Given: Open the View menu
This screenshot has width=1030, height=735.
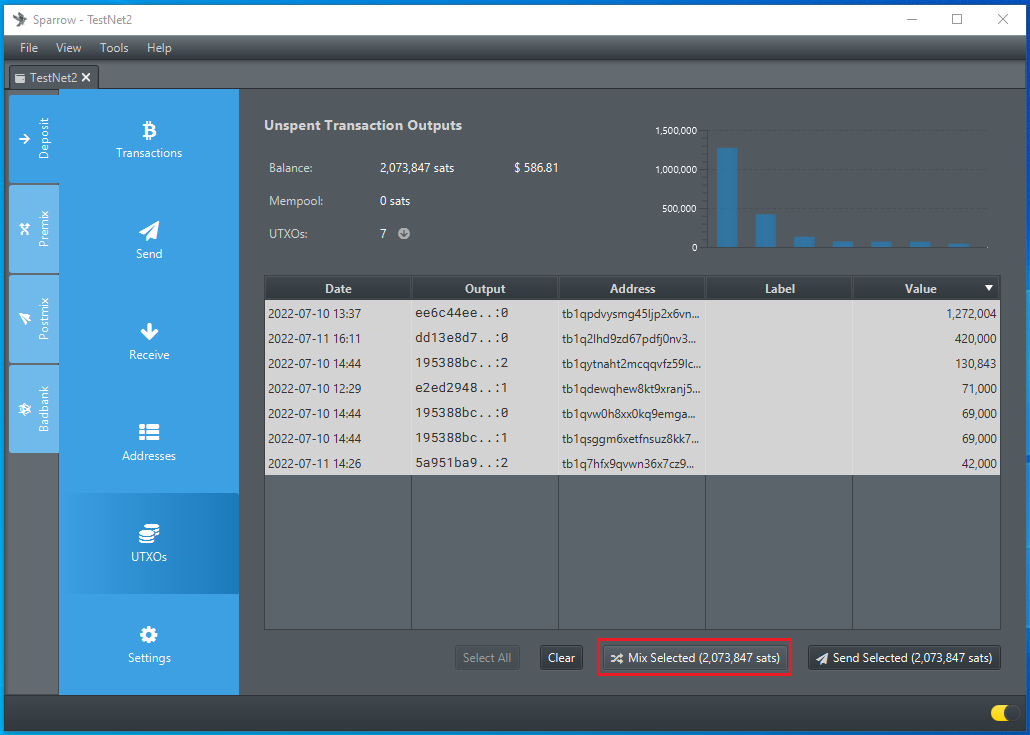Looking at the screenshot, I should click(68, 48).
